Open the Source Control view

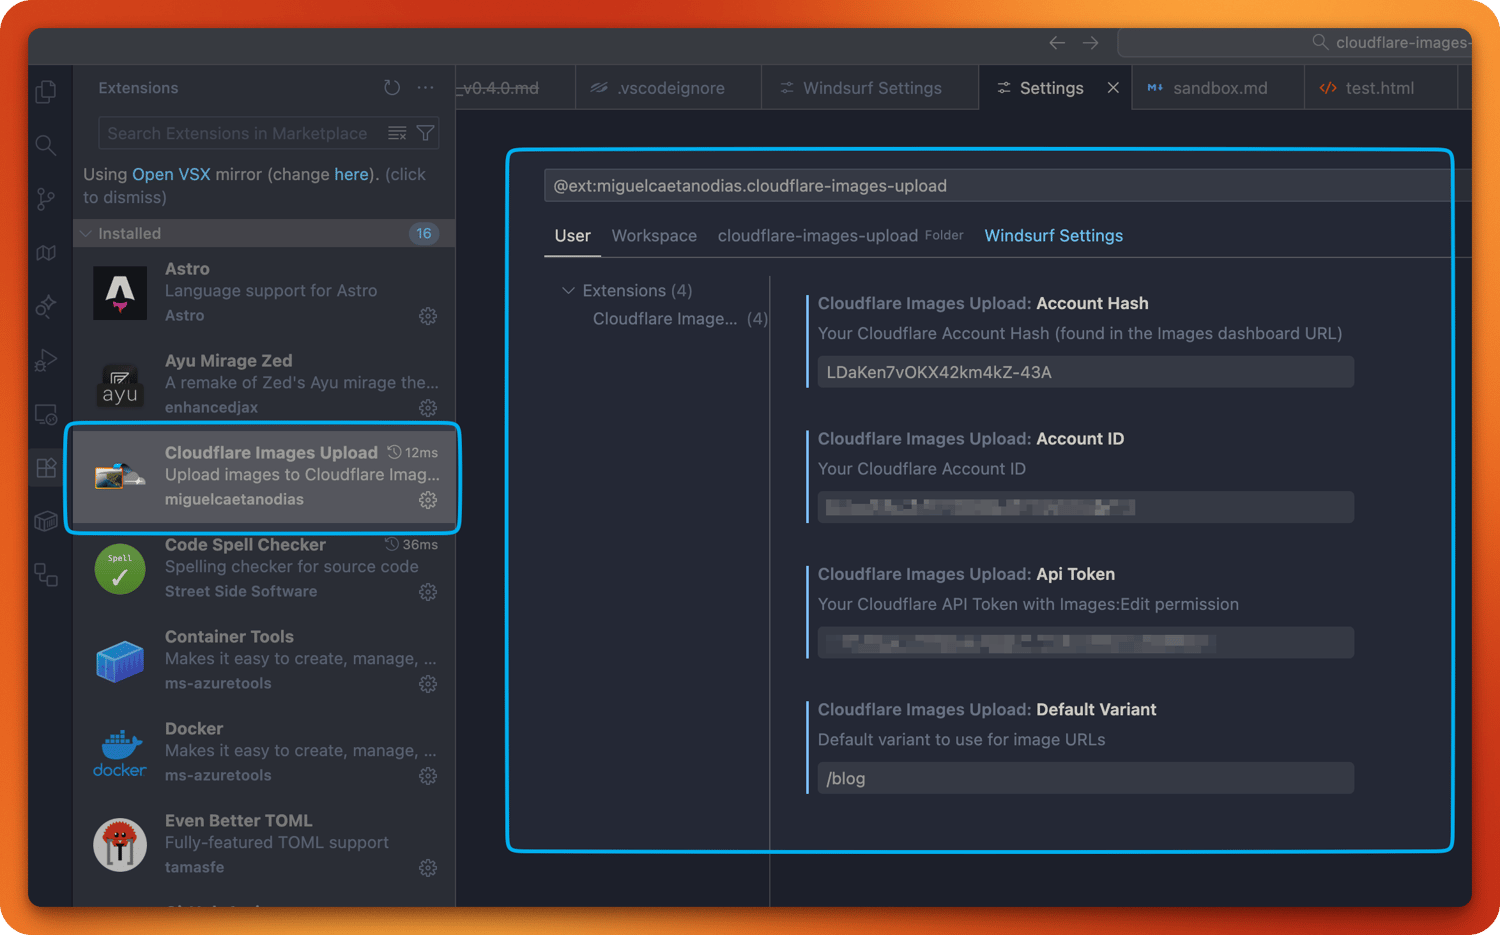pyautogui.click(x=46, y=199)
